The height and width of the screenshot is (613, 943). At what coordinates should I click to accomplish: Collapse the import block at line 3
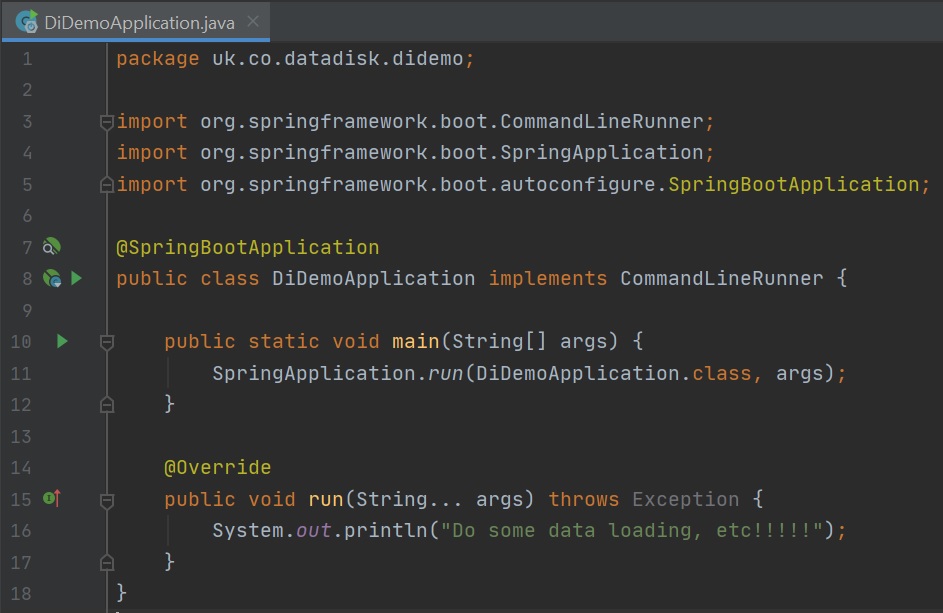(106, 122)
